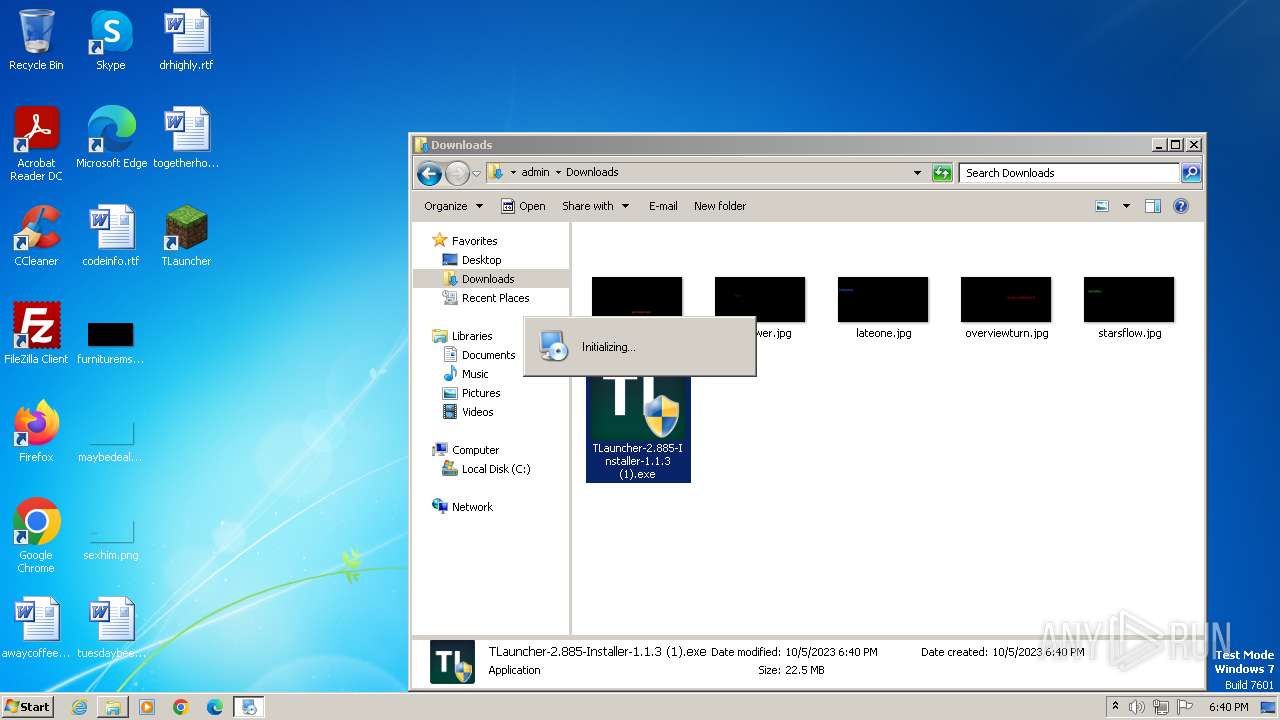Screen dimensions: 1280x720
Task: Select Videos library
Action: click(x=477, y=412)
